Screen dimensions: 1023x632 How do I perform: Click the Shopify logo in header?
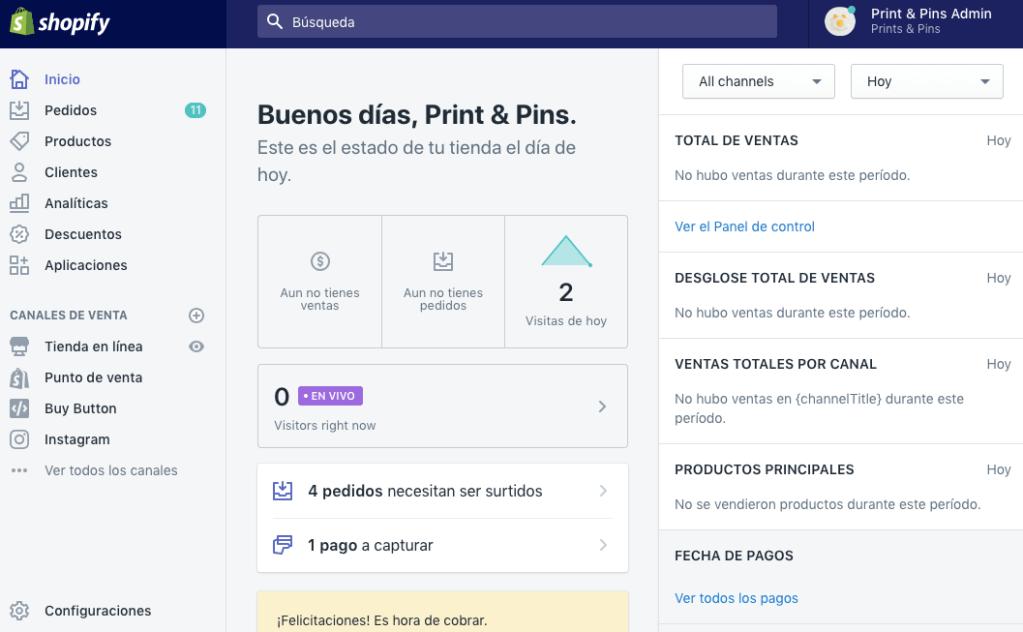point(60,23)
